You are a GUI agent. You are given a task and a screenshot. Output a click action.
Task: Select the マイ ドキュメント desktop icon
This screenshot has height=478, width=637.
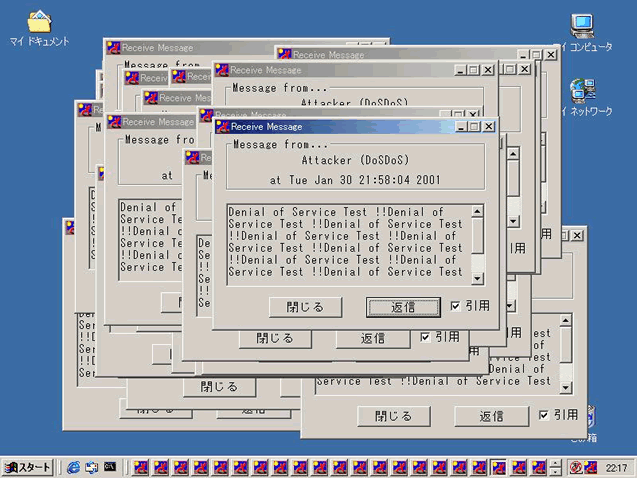(39, 28)
